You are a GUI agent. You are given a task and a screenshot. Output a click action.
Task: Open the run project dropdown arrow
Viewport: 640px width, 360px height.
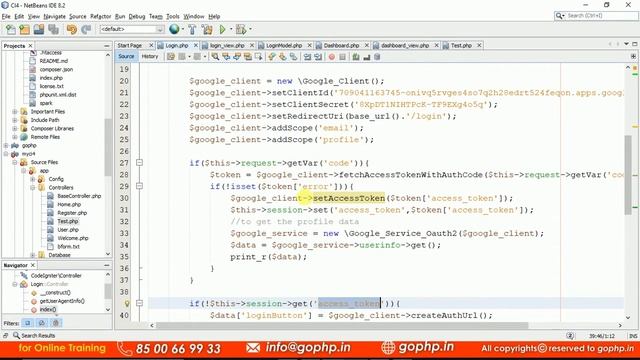(x=231, y=29)
